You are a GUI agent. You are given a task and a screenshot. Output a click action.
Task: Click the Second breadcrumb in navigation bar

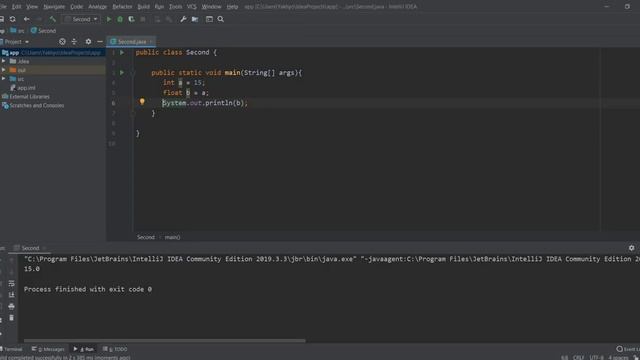(43, 31)
